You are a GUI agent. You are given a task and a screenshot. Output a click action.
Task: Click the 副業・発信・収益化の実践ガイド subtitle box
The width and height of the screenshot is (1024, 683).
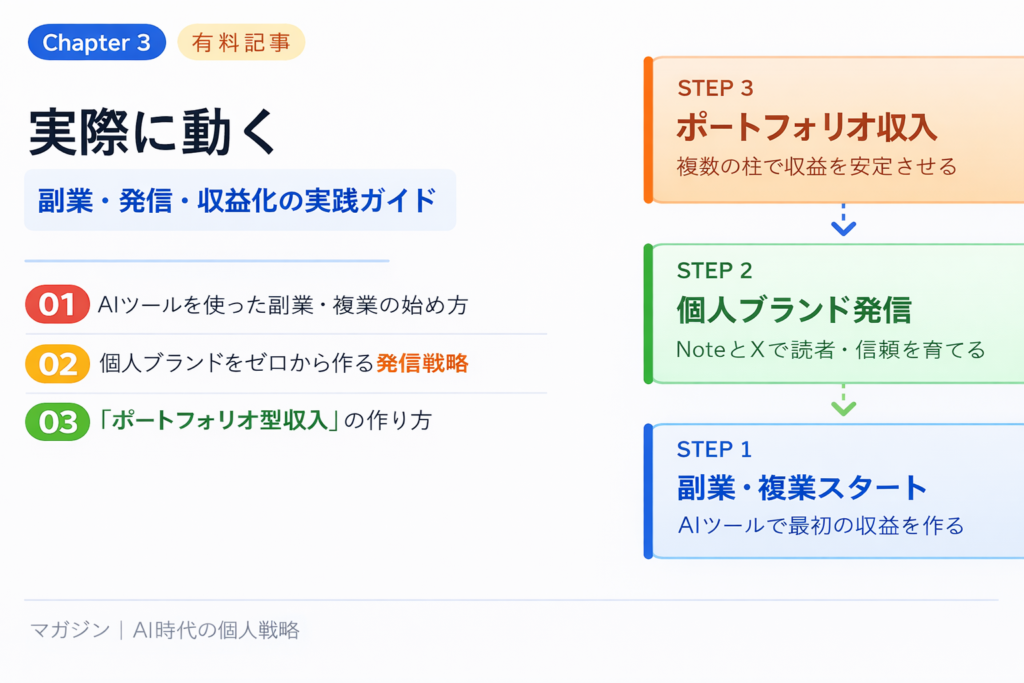coord(239,200)
